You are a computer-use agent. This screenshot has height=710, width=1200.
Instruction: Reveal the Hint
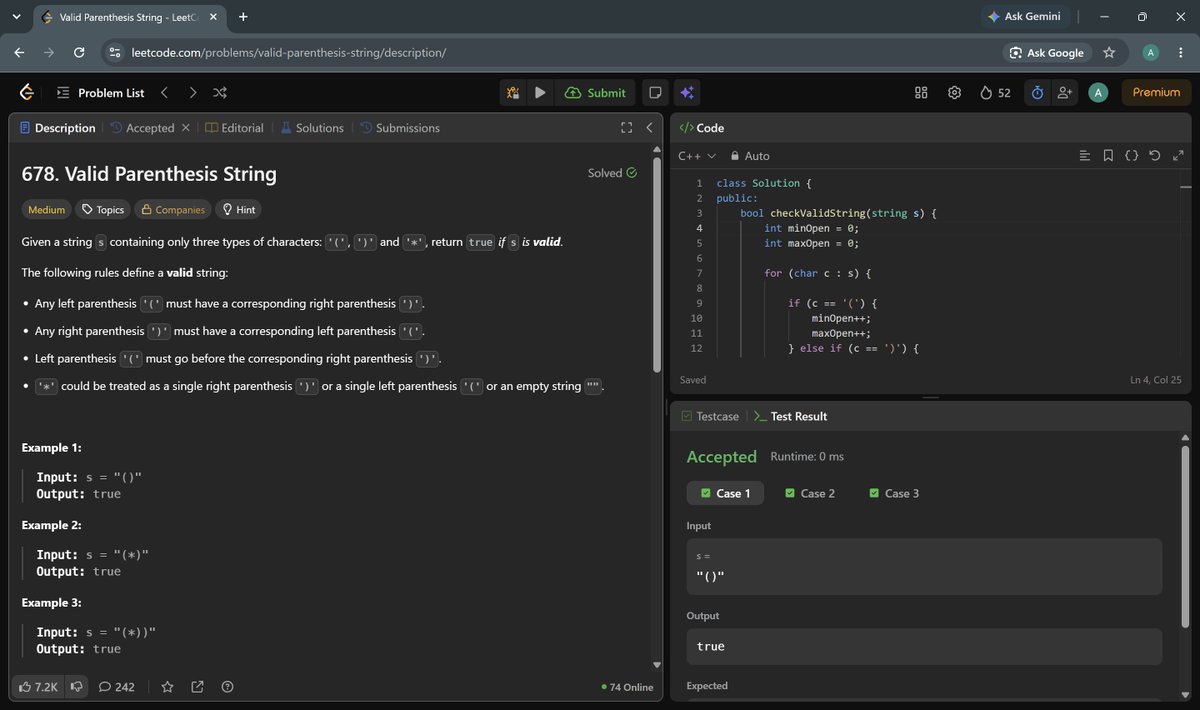239,209
